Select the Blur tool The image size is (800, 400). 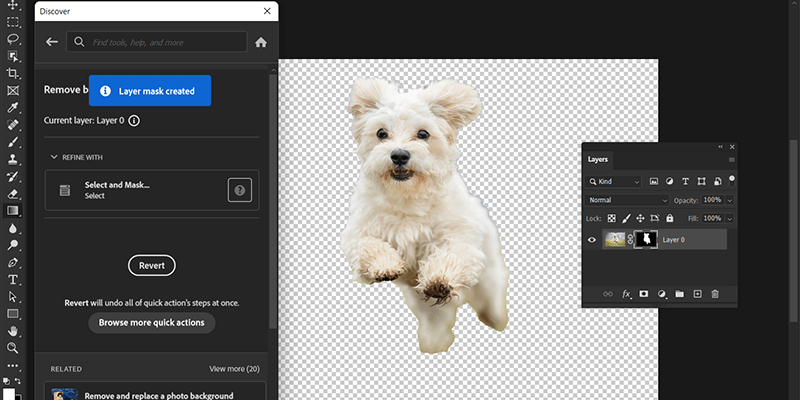(x=13, y=228)
